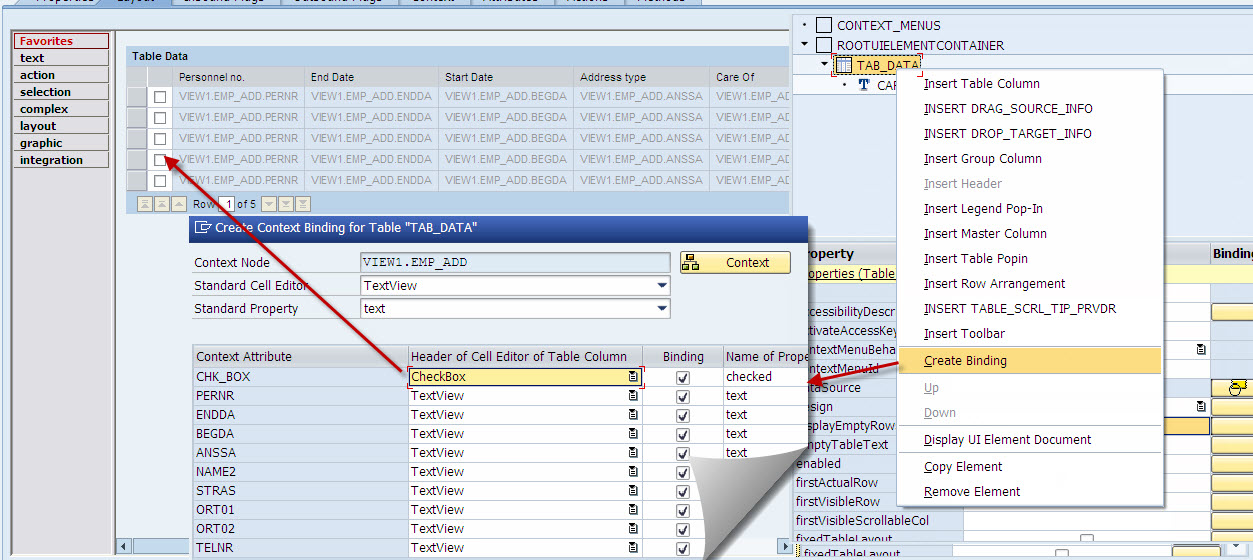Image resolution: width=1253 pixels, height=560 pixels.
Task: Tick second row checkbox in Table Data
Action: pos(160,118)
